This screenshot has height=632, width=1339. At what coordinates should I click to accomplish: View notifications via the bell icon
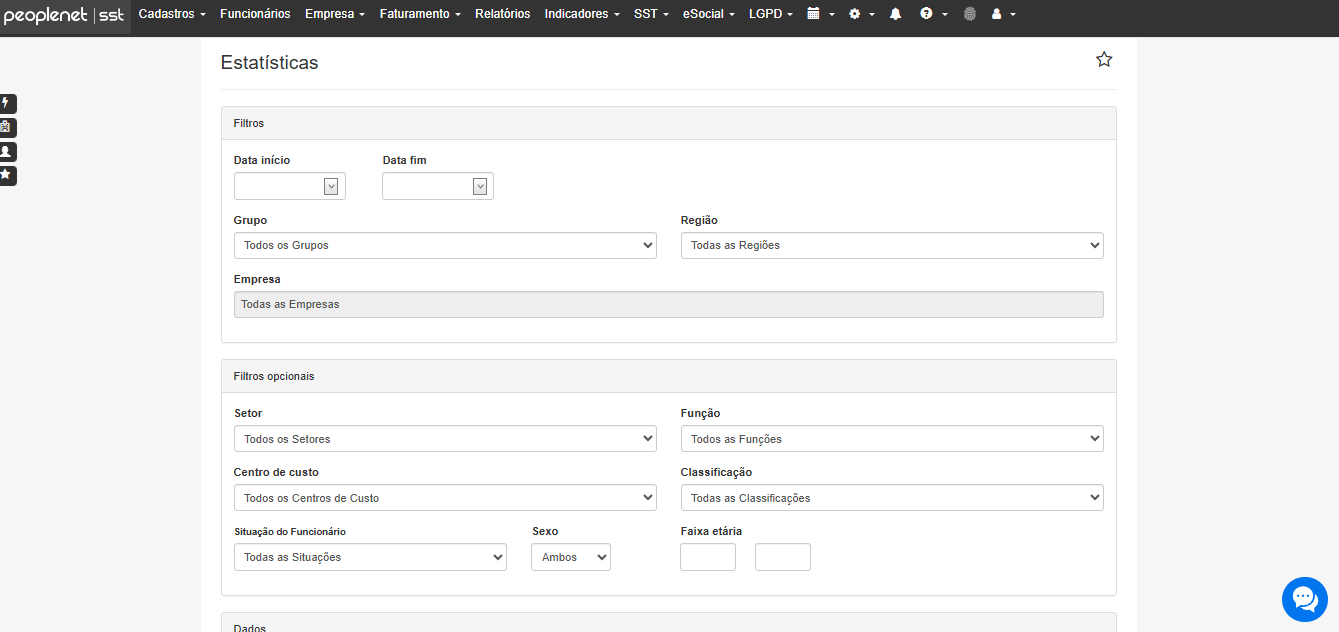click(x=896, y=14)
